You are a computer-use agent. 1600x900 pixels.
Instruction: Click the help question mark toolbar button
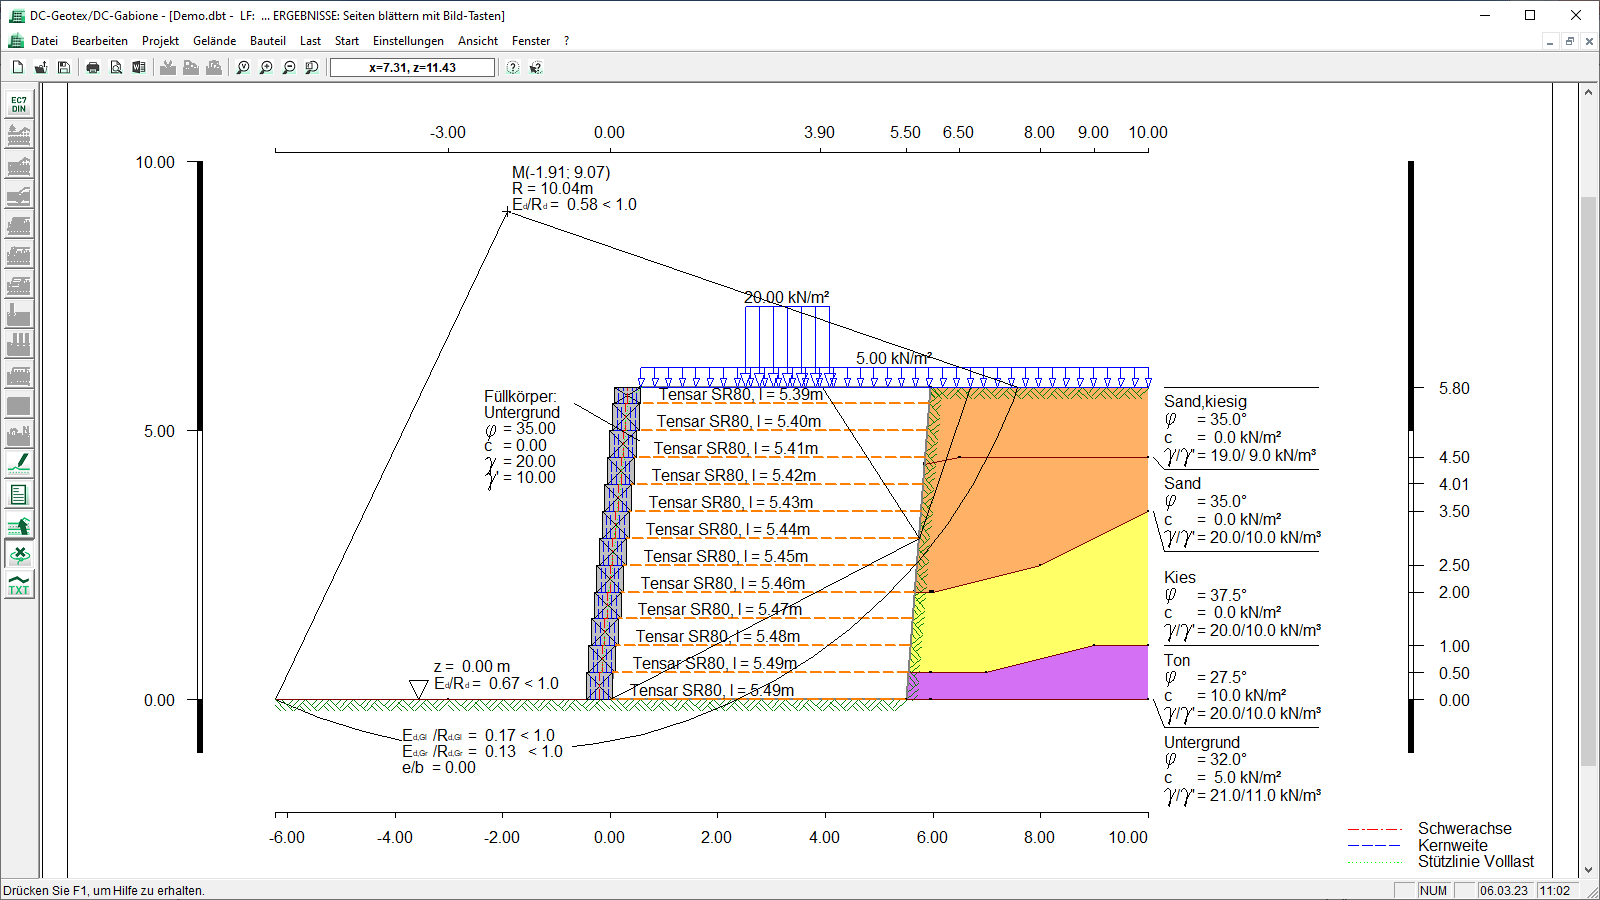513,67
